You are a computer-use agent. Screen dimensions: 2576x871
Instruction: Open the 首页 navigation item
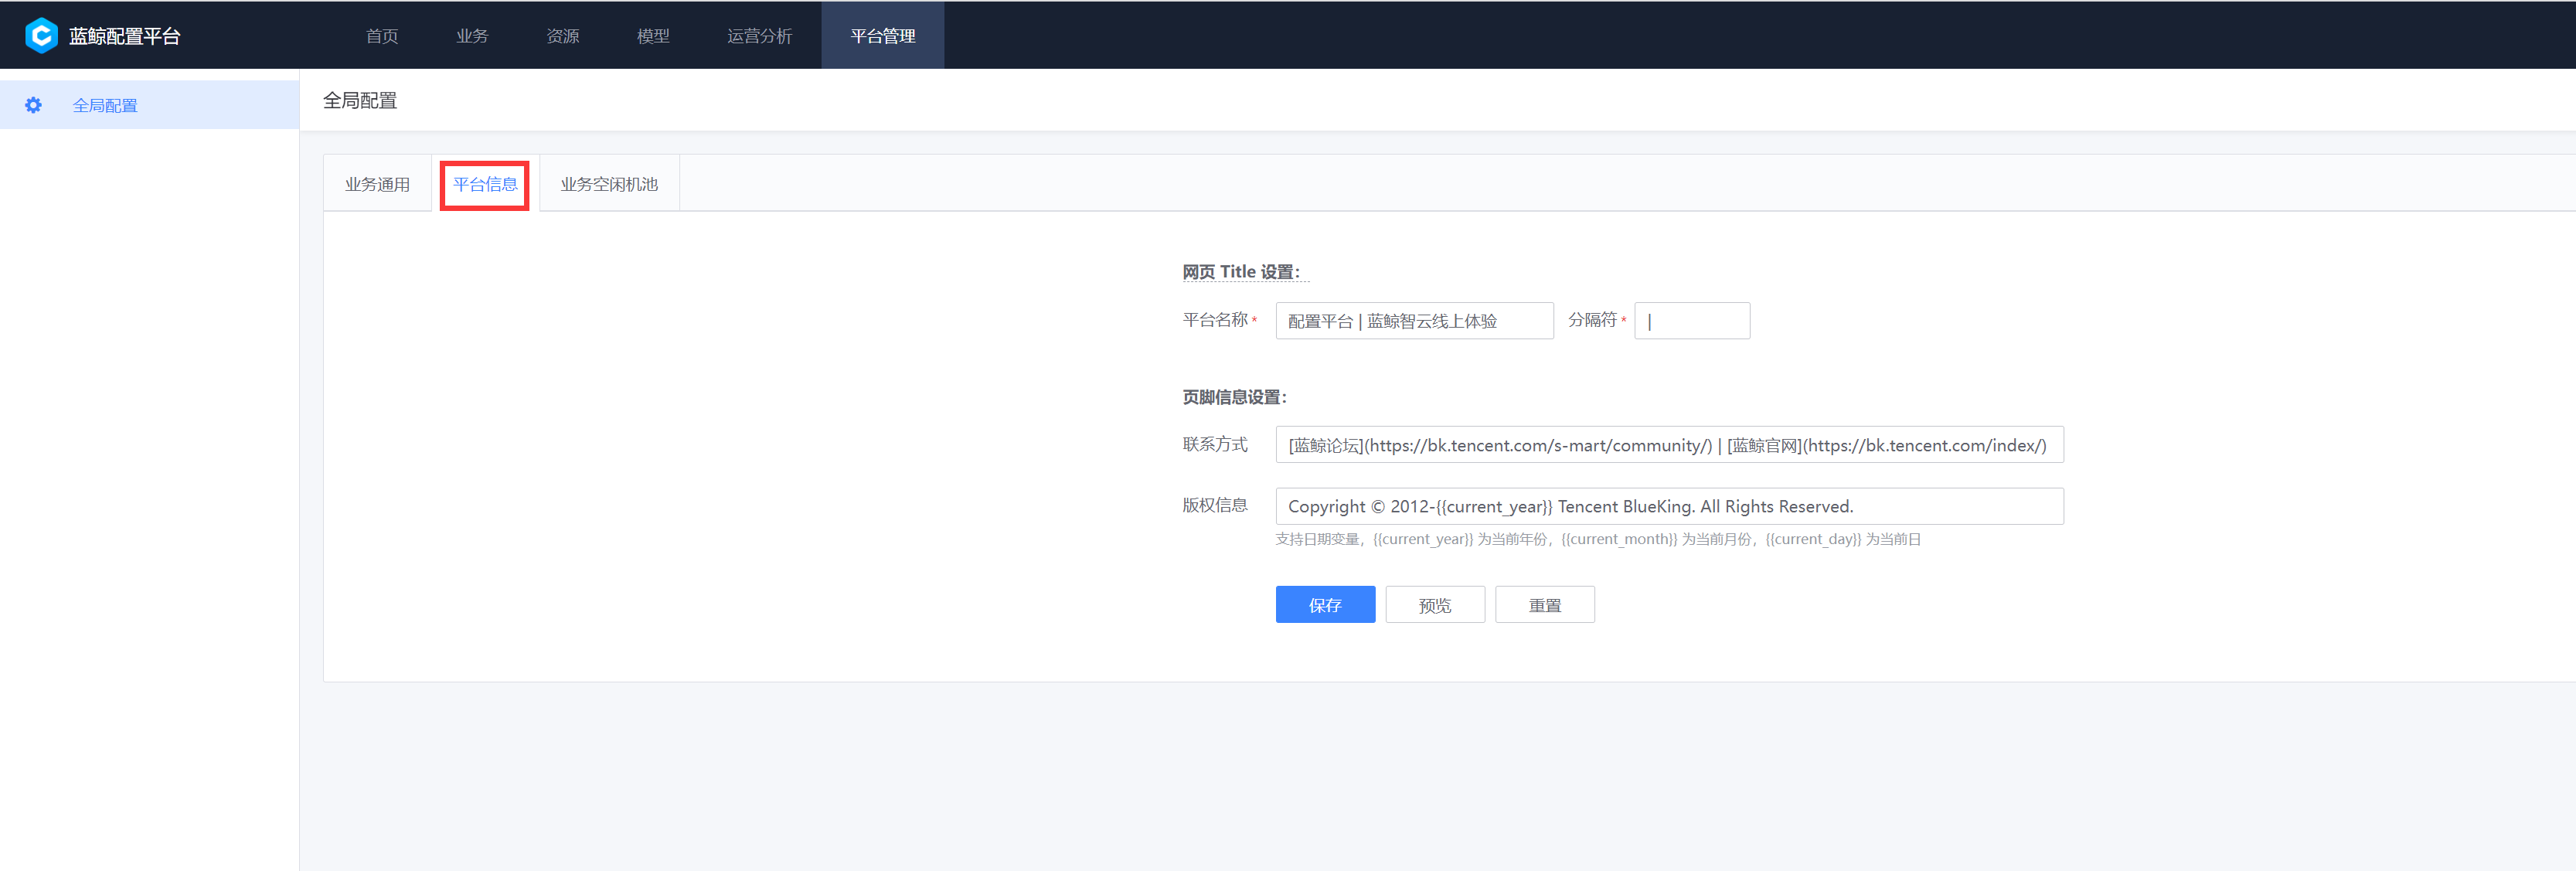point(381,36)
